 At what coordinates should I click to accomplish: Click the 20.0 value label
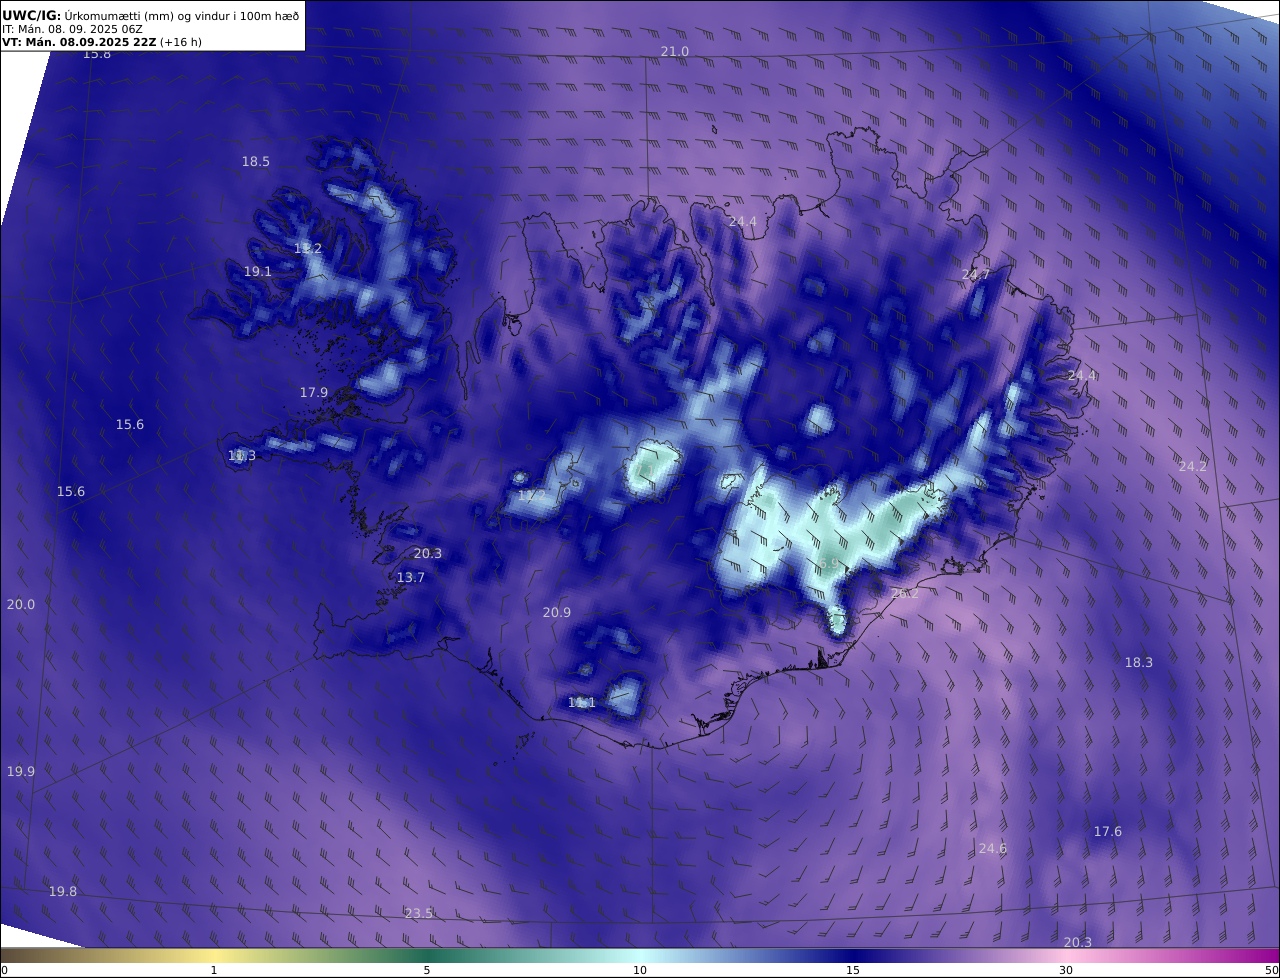pos(21,604)
